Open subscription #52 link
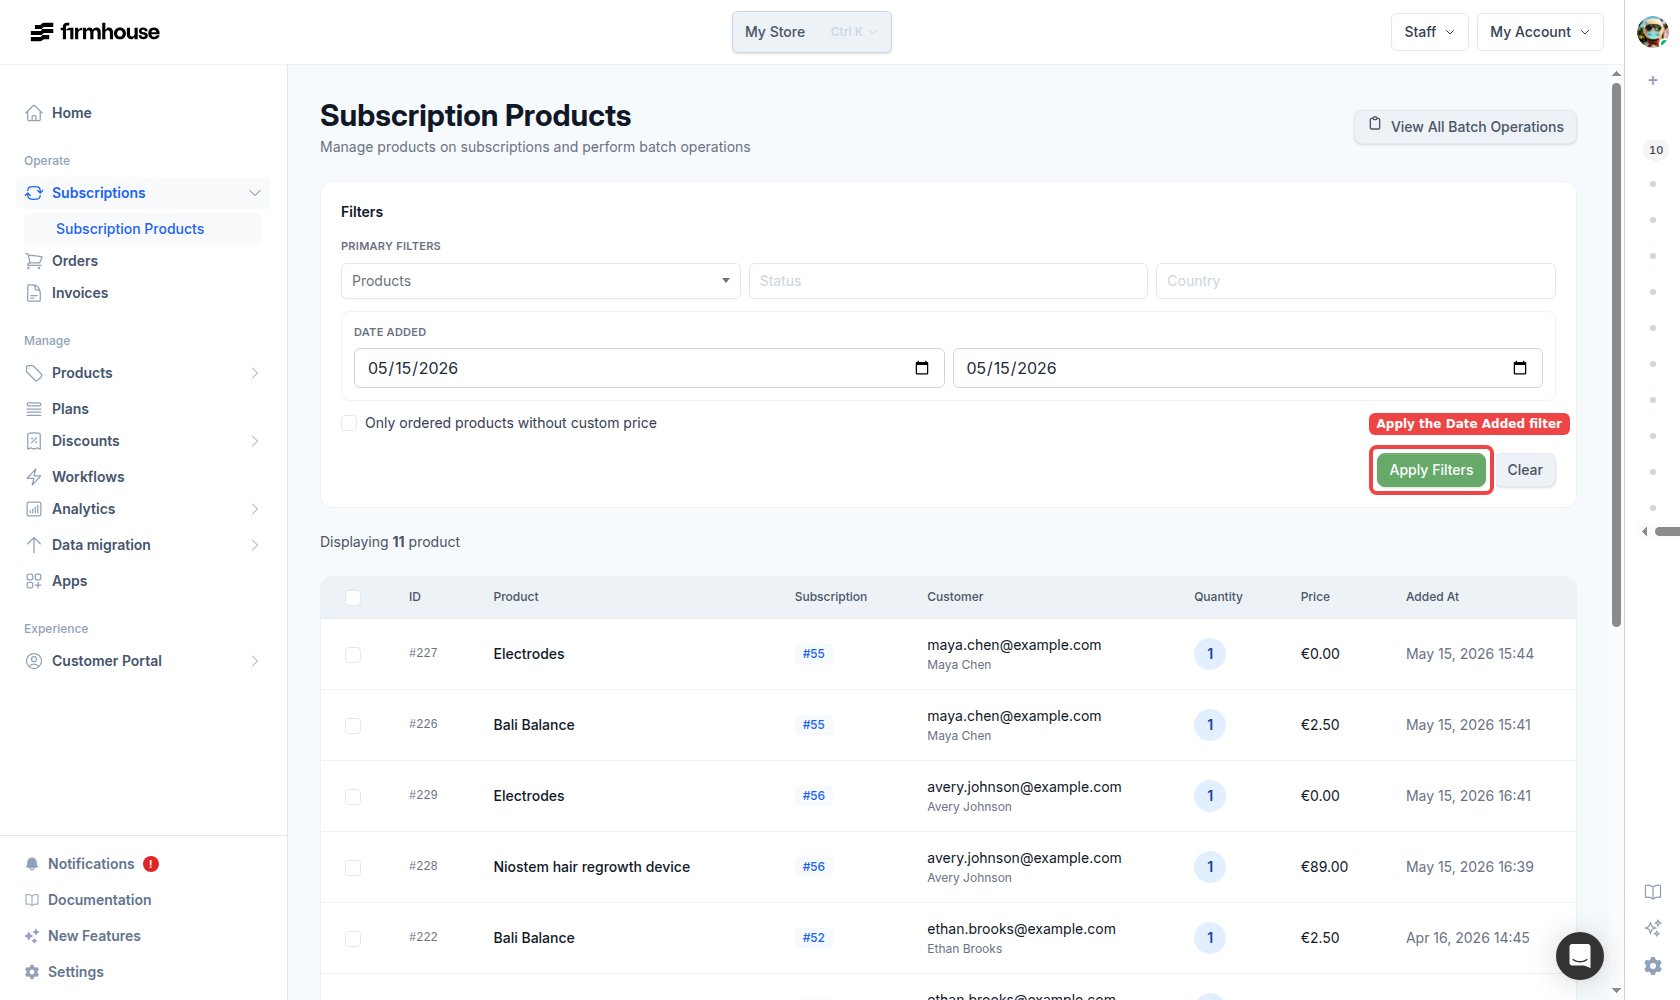1680x1000 pixels. click(813, 938)
